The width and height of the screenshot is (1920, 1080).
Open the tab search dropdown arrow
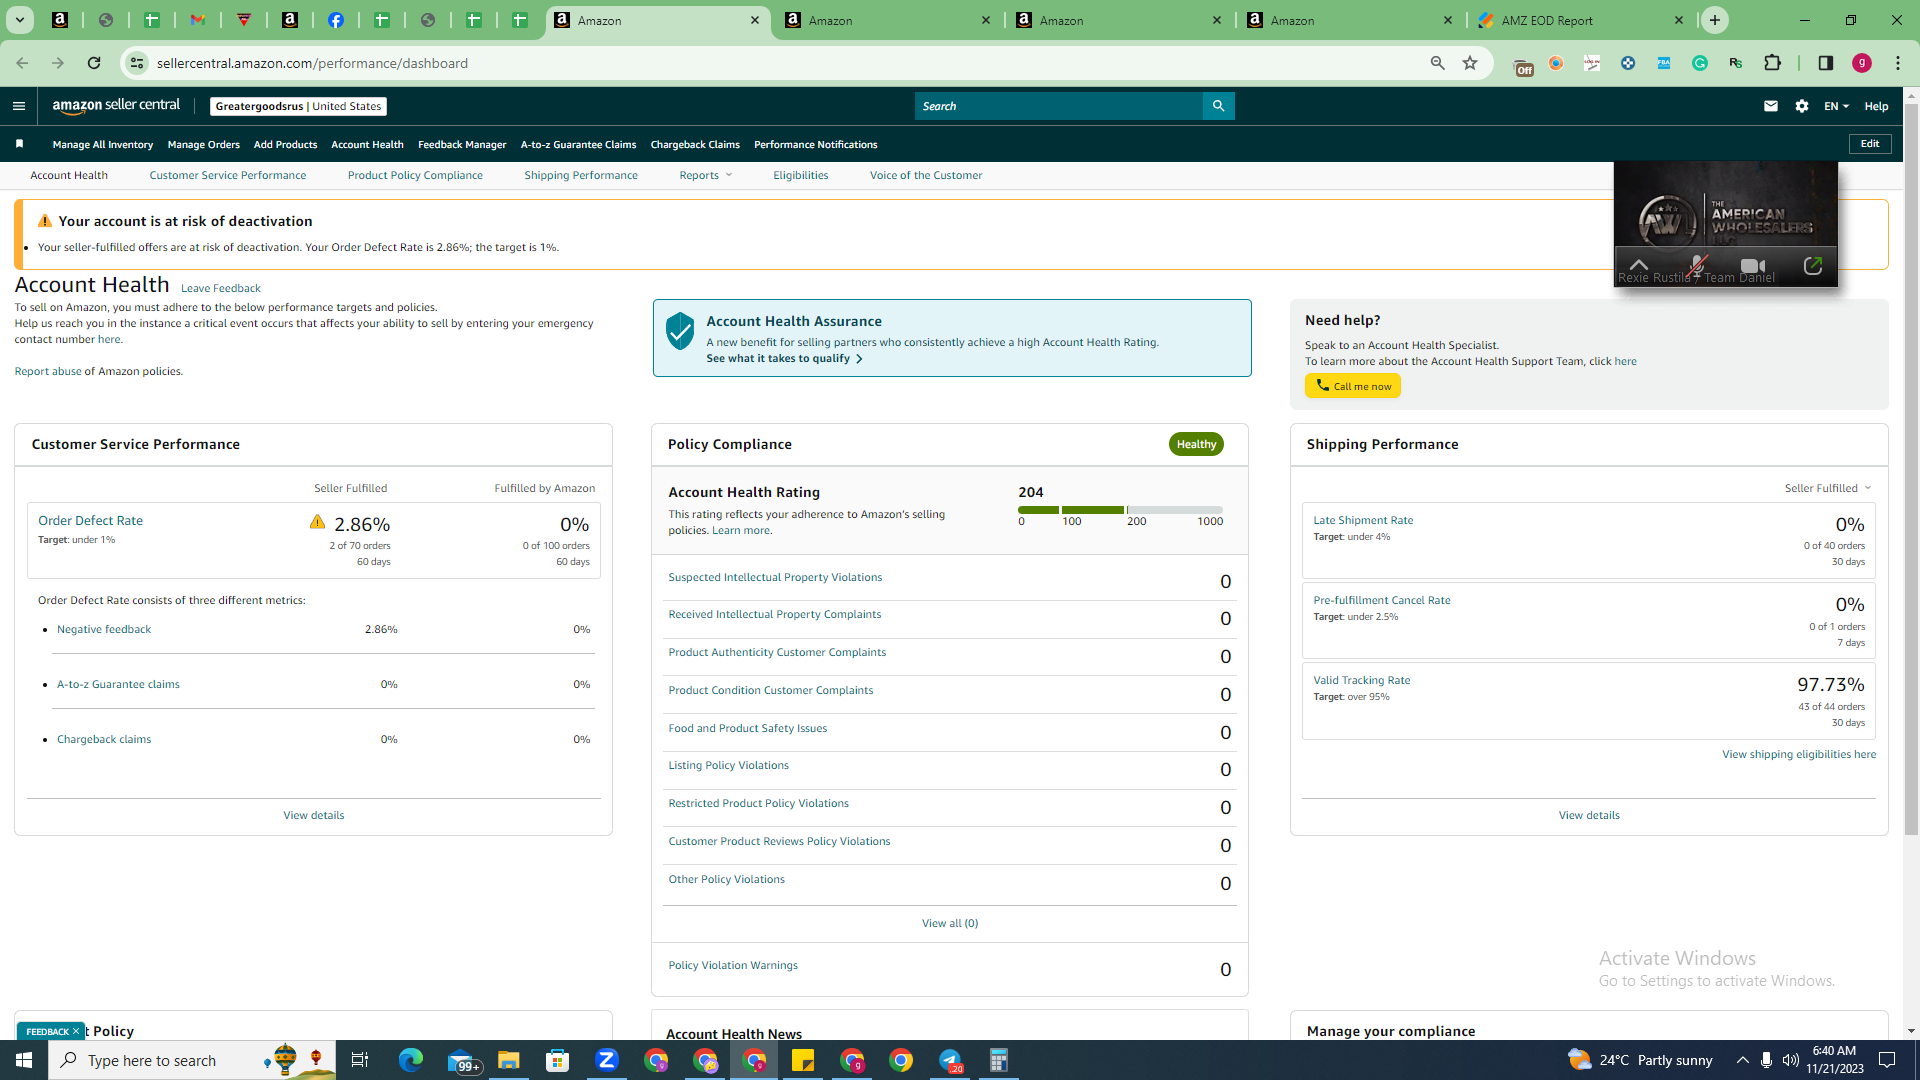point(20,20)
